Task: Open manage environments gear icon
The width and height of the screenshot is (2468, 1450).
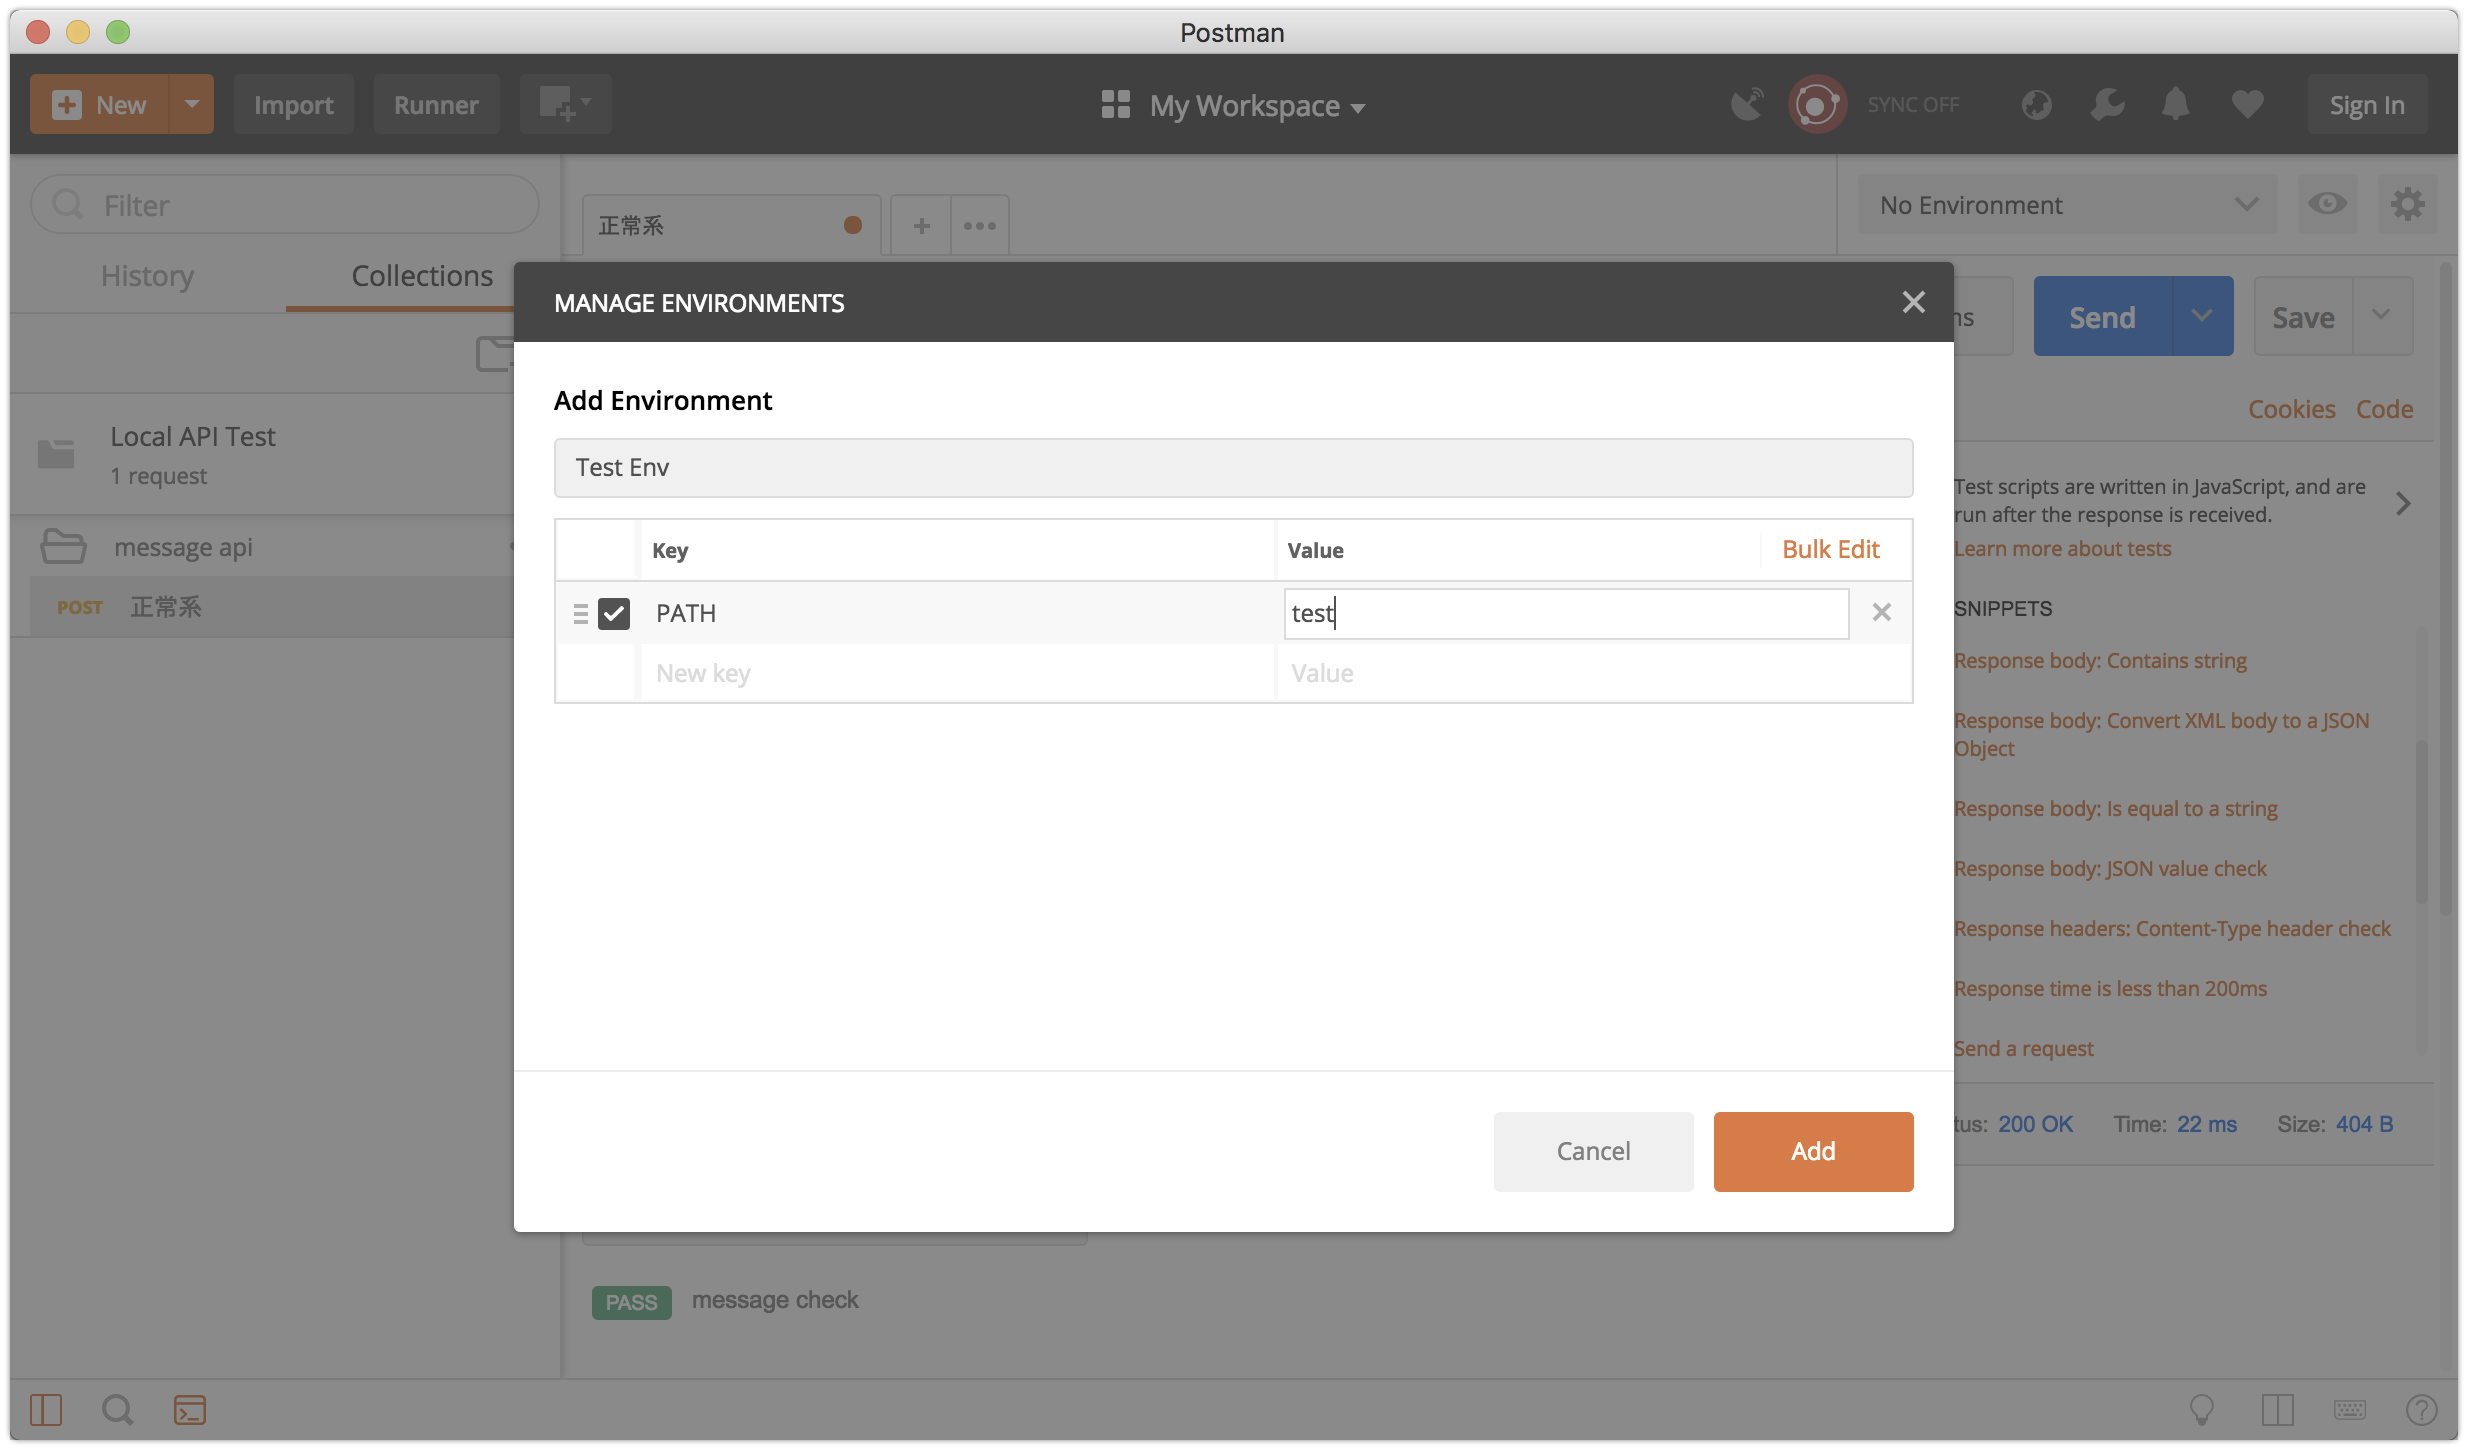Action: point(2407,205)
